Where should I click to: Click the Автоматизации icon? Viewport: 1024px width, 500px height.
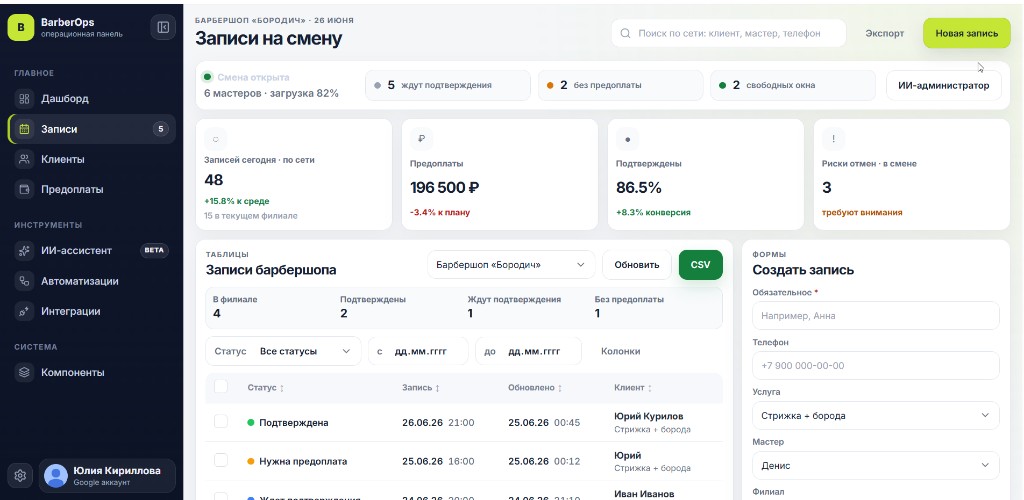pyautogui.click(x=24, y=281)
